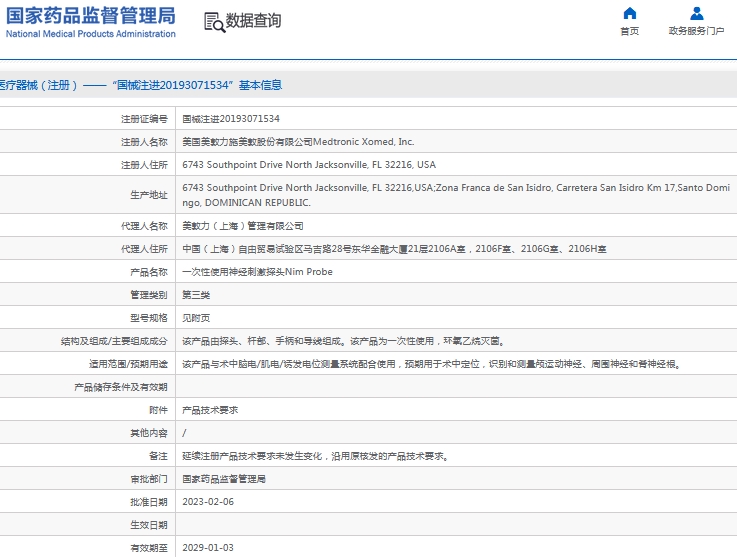The height and width of the screenshot is (557, 737).
Task: Select the 代理人名称 label
Action: [x=144, y=226]
